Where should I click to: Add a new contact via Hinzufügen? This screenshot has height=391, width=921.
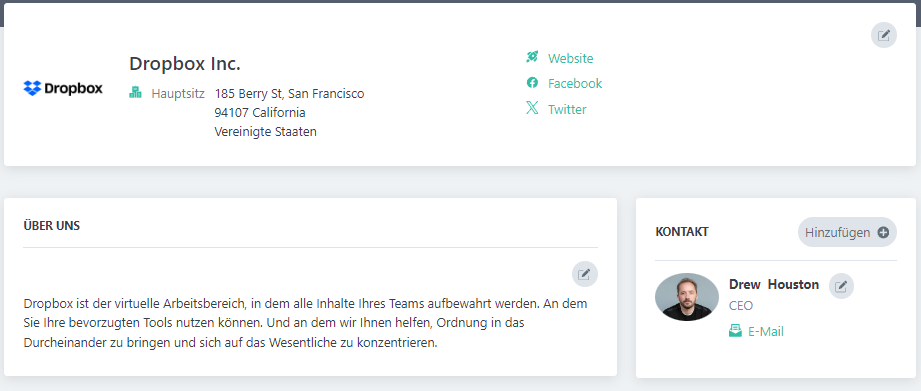coord(847,232)
